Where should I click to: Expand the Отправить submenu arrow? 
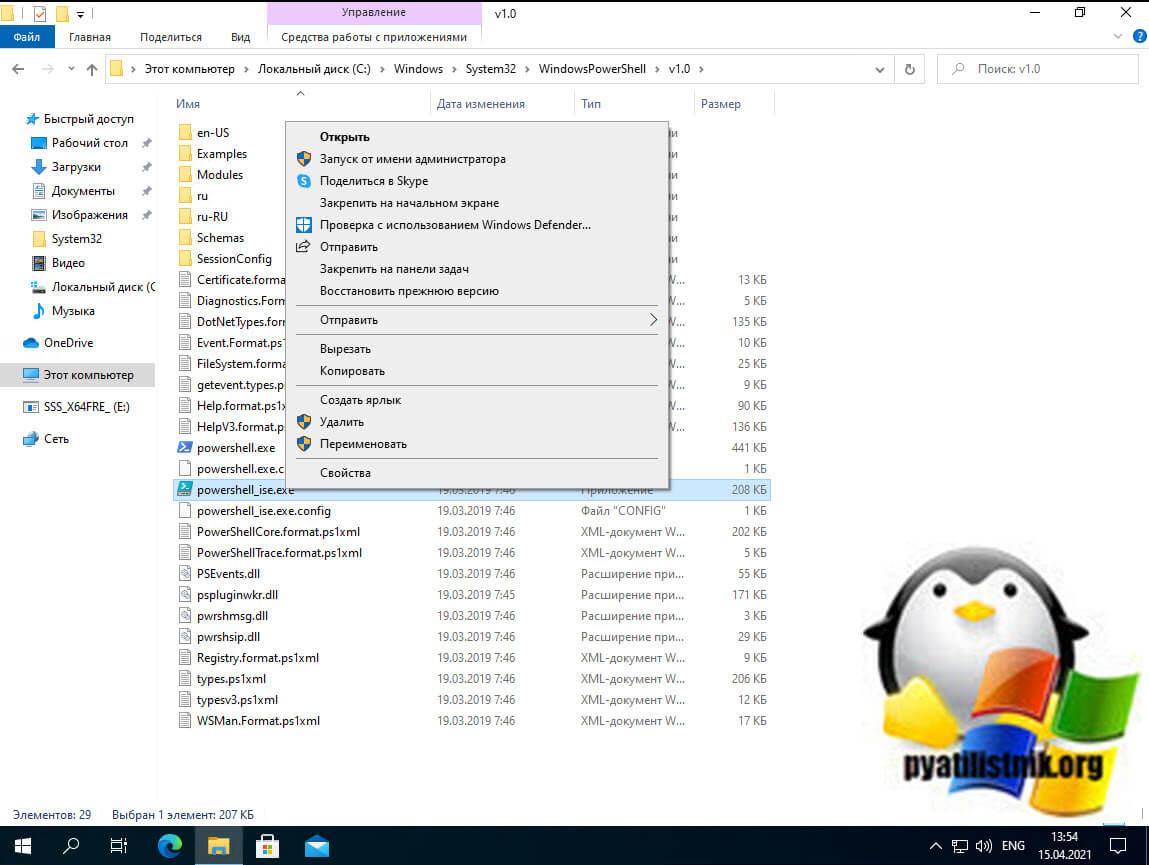653,320
